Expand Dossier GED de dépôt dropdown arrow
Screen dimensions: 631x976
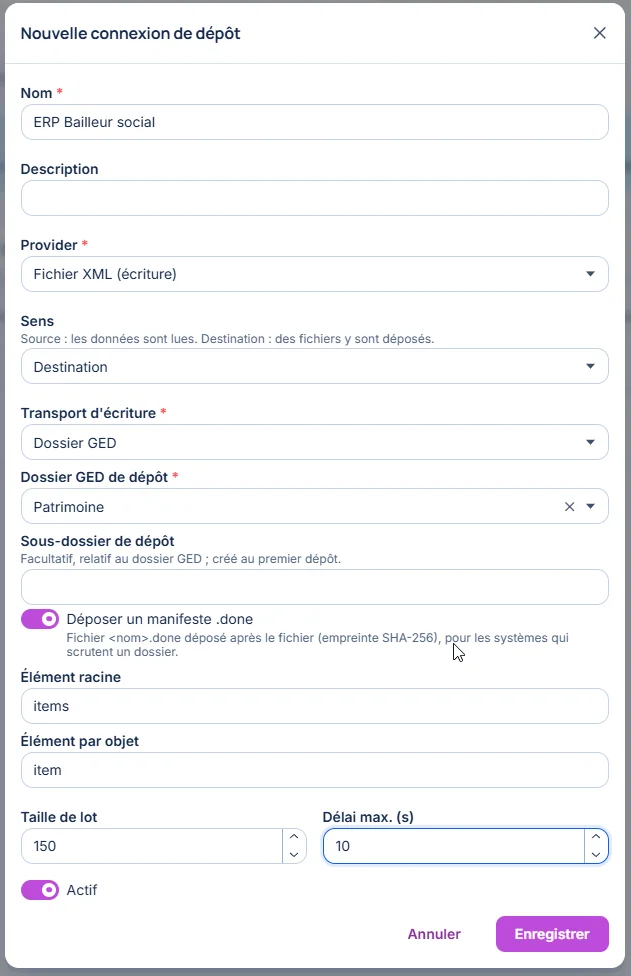pos(591,507)
